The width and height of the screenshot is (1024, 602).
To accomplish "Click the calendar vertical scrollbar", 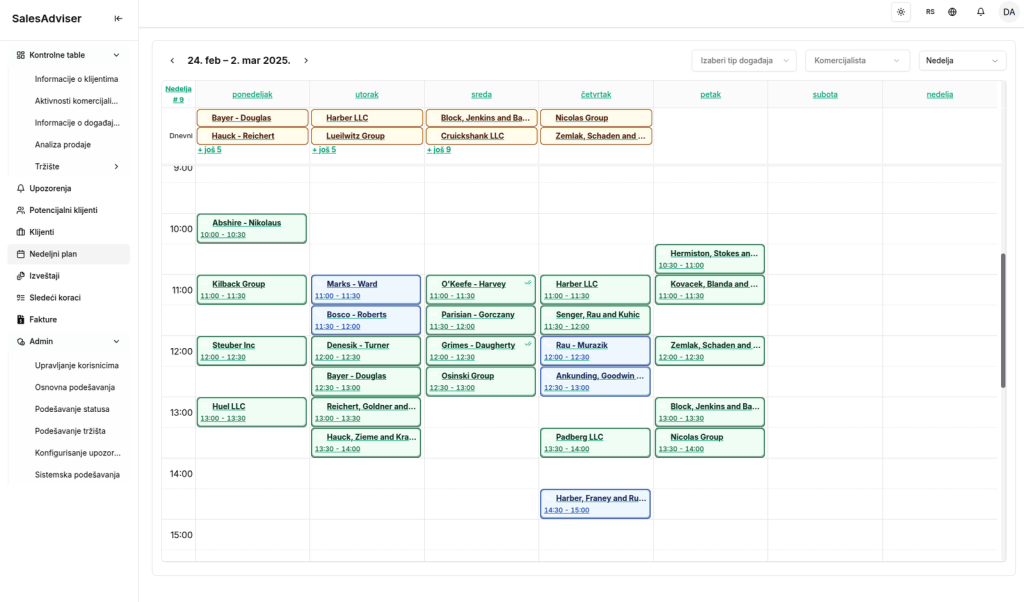I will [x=1003, y=320].
